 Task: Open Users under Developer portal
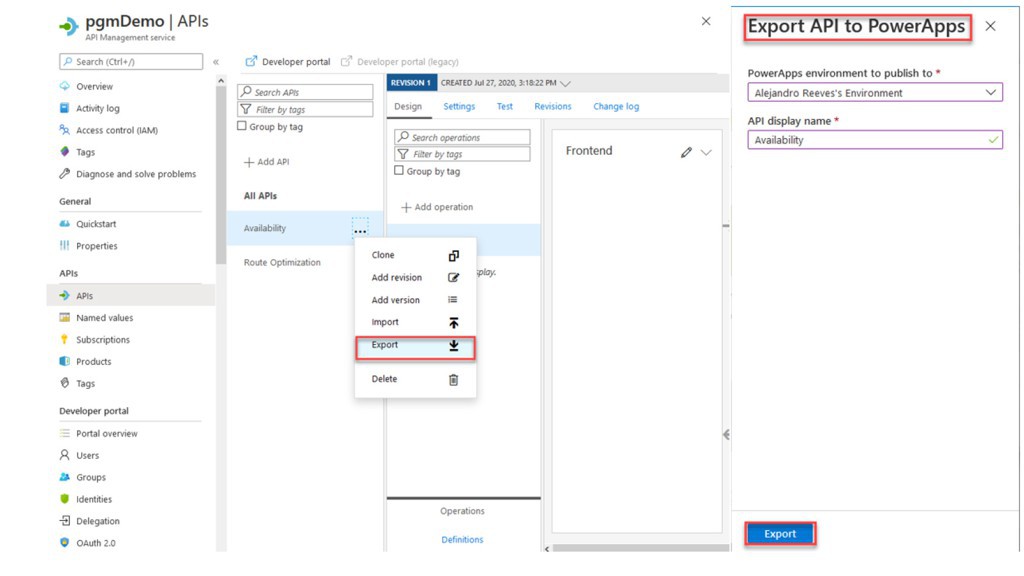pos(87,455)
